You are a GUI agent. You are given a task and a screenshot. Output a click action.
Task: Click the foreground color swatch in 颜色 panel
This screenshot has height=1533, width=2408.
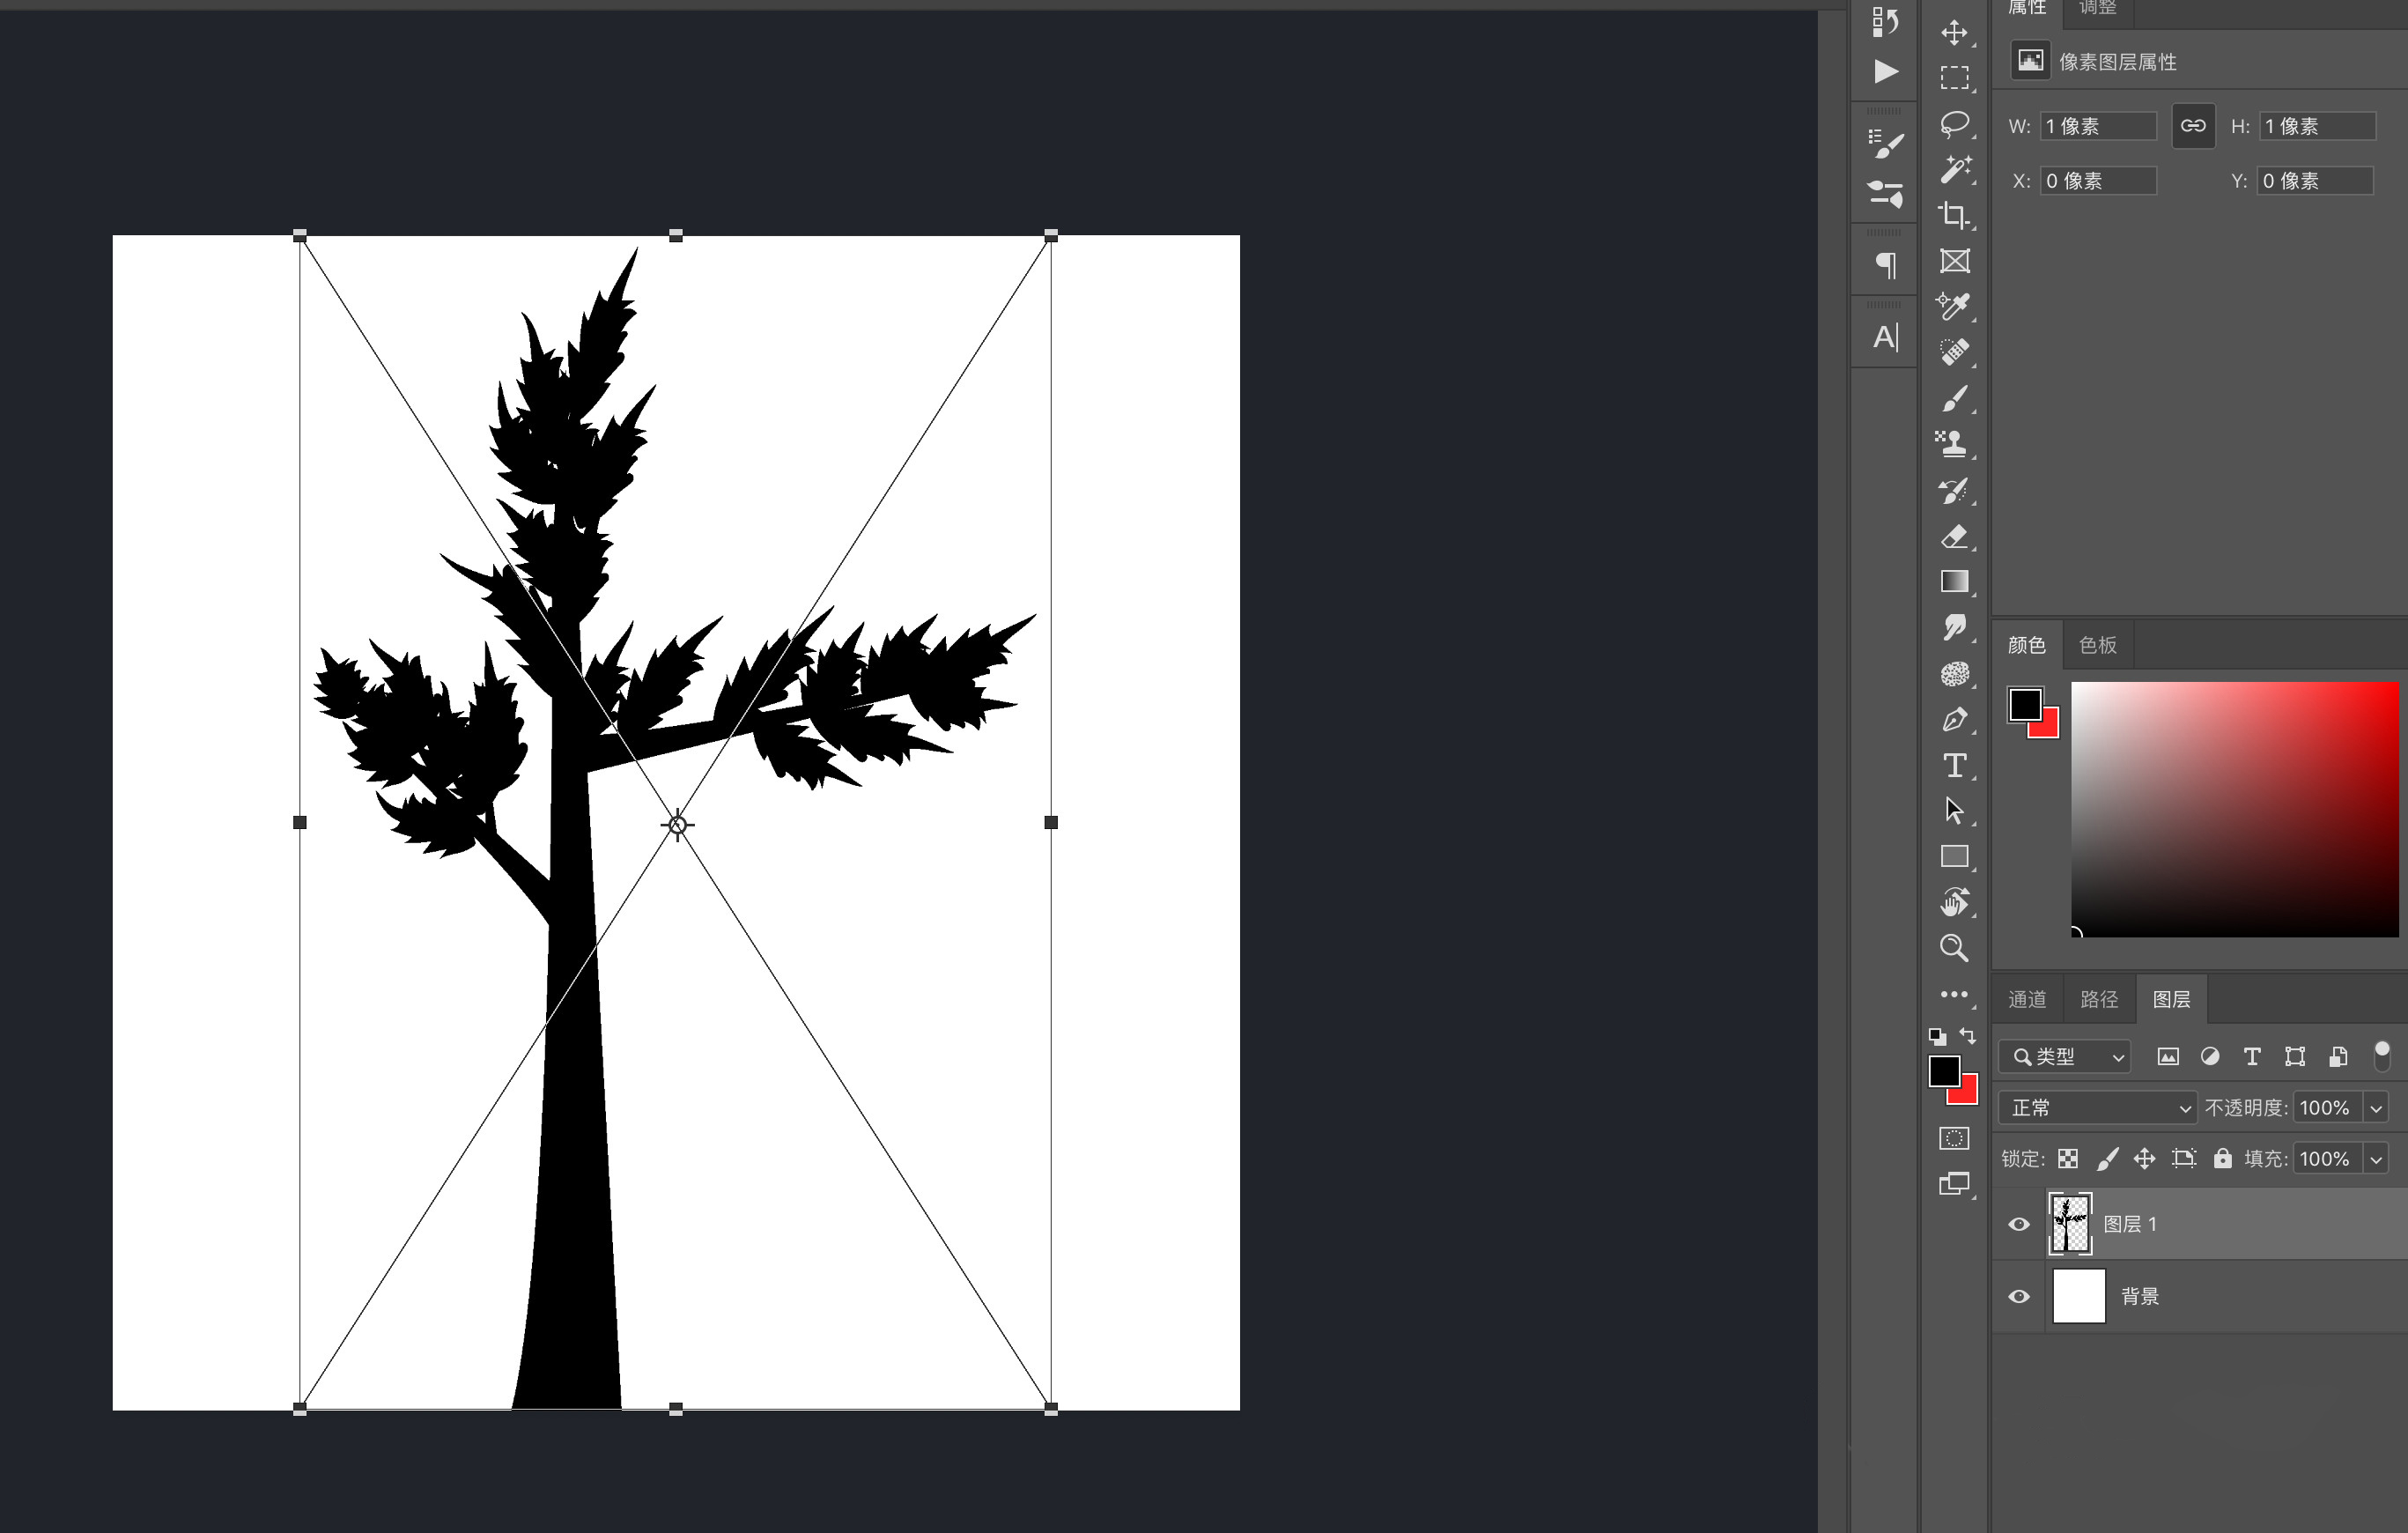pos(2025,704)
